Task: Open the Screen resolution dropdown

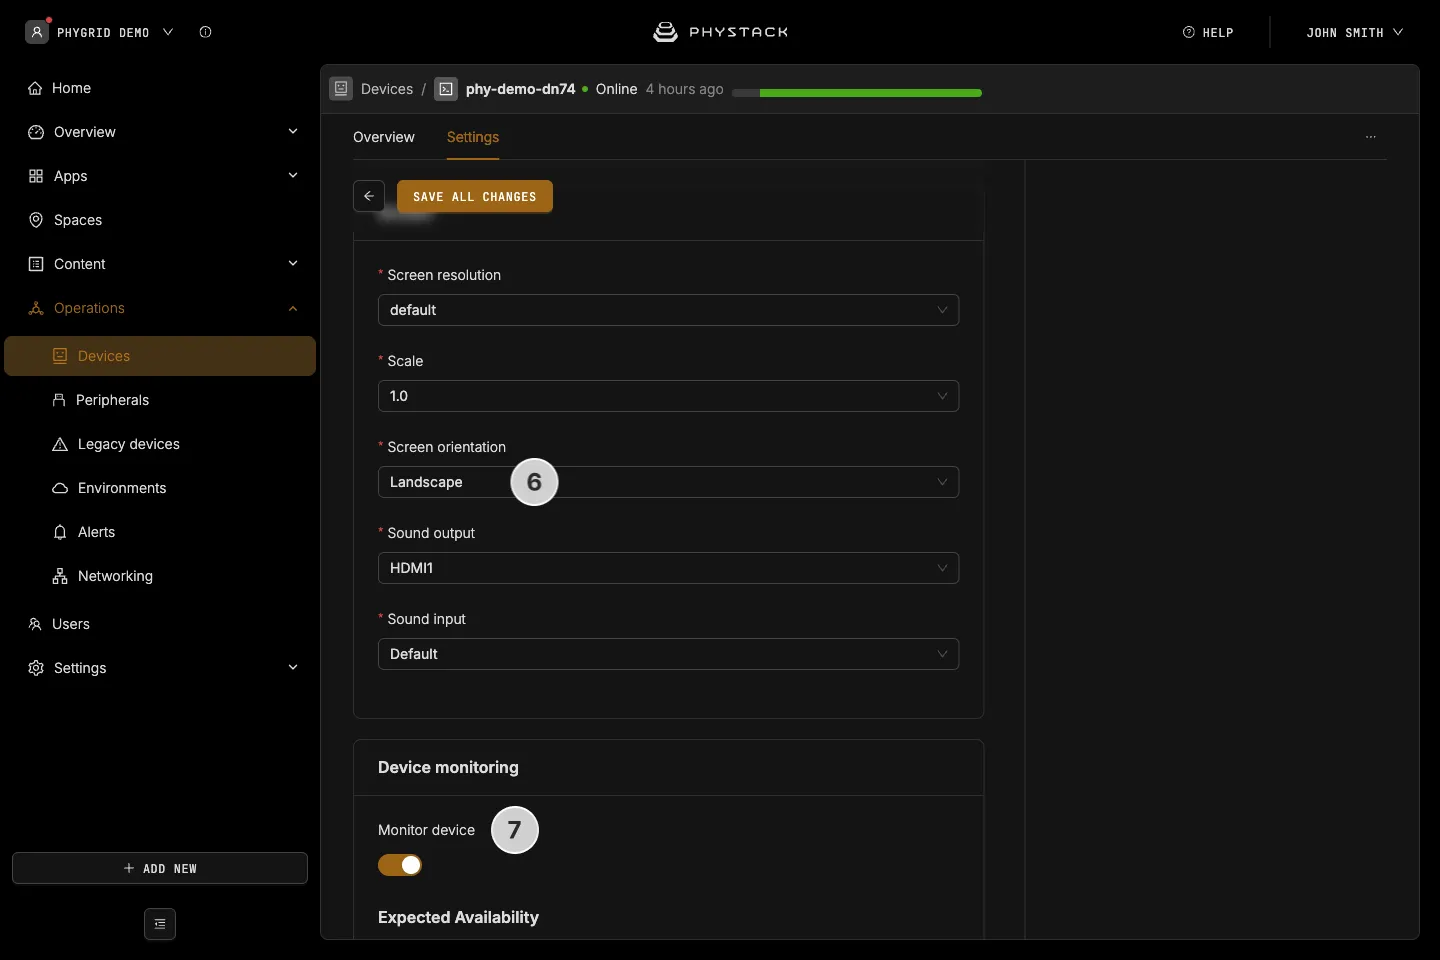Action: coord(668,310)
